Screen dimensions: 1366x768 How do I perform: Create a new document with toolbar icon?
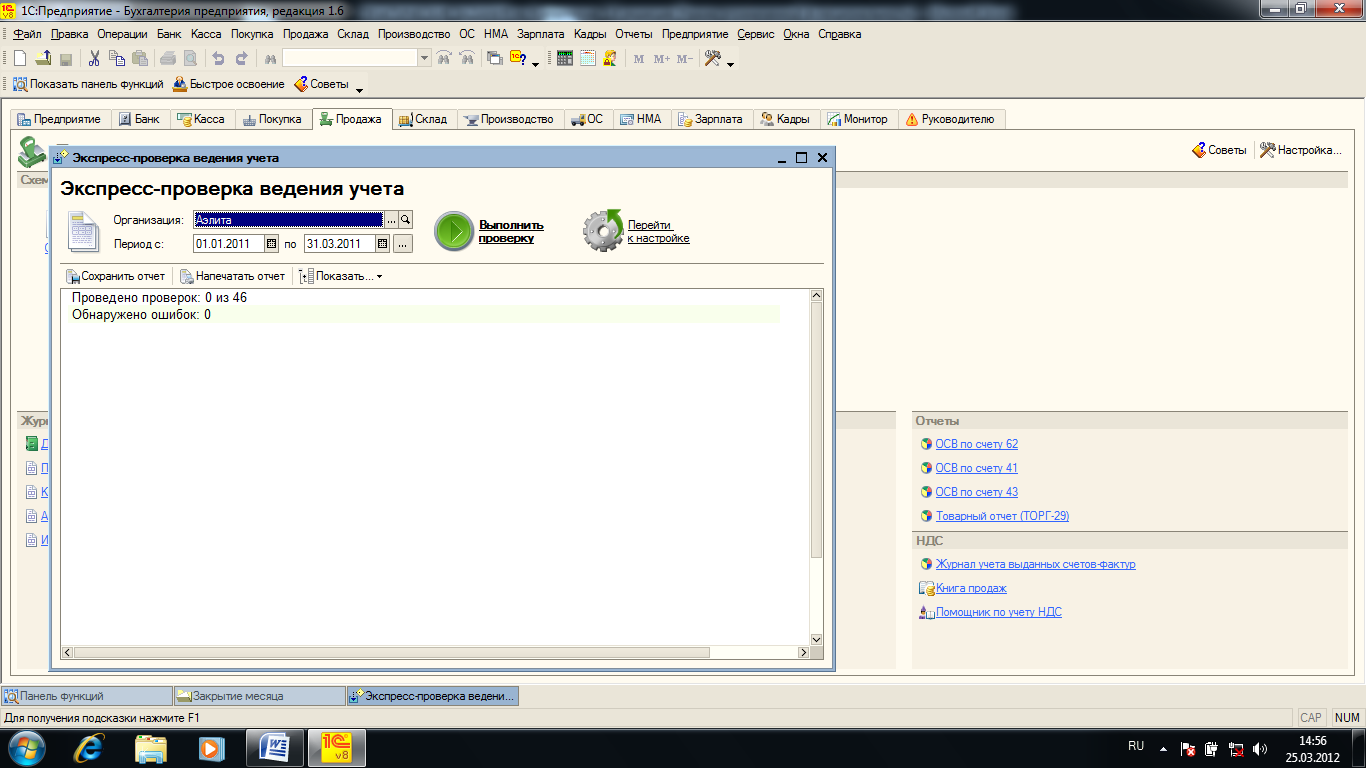click(19, 59)
